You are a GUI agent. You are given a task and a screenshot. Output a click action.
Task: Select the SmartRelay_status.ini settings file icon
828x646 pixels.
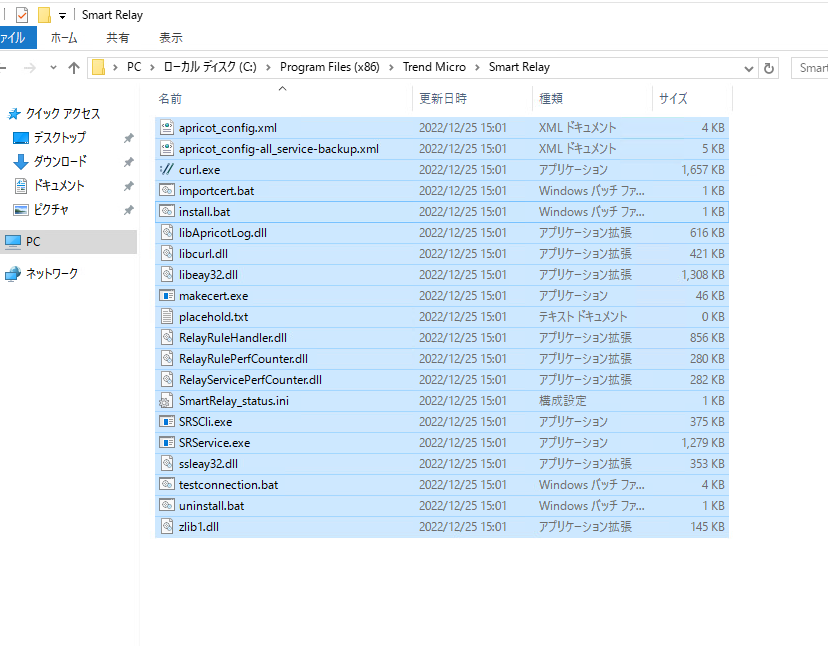(167, 401)
